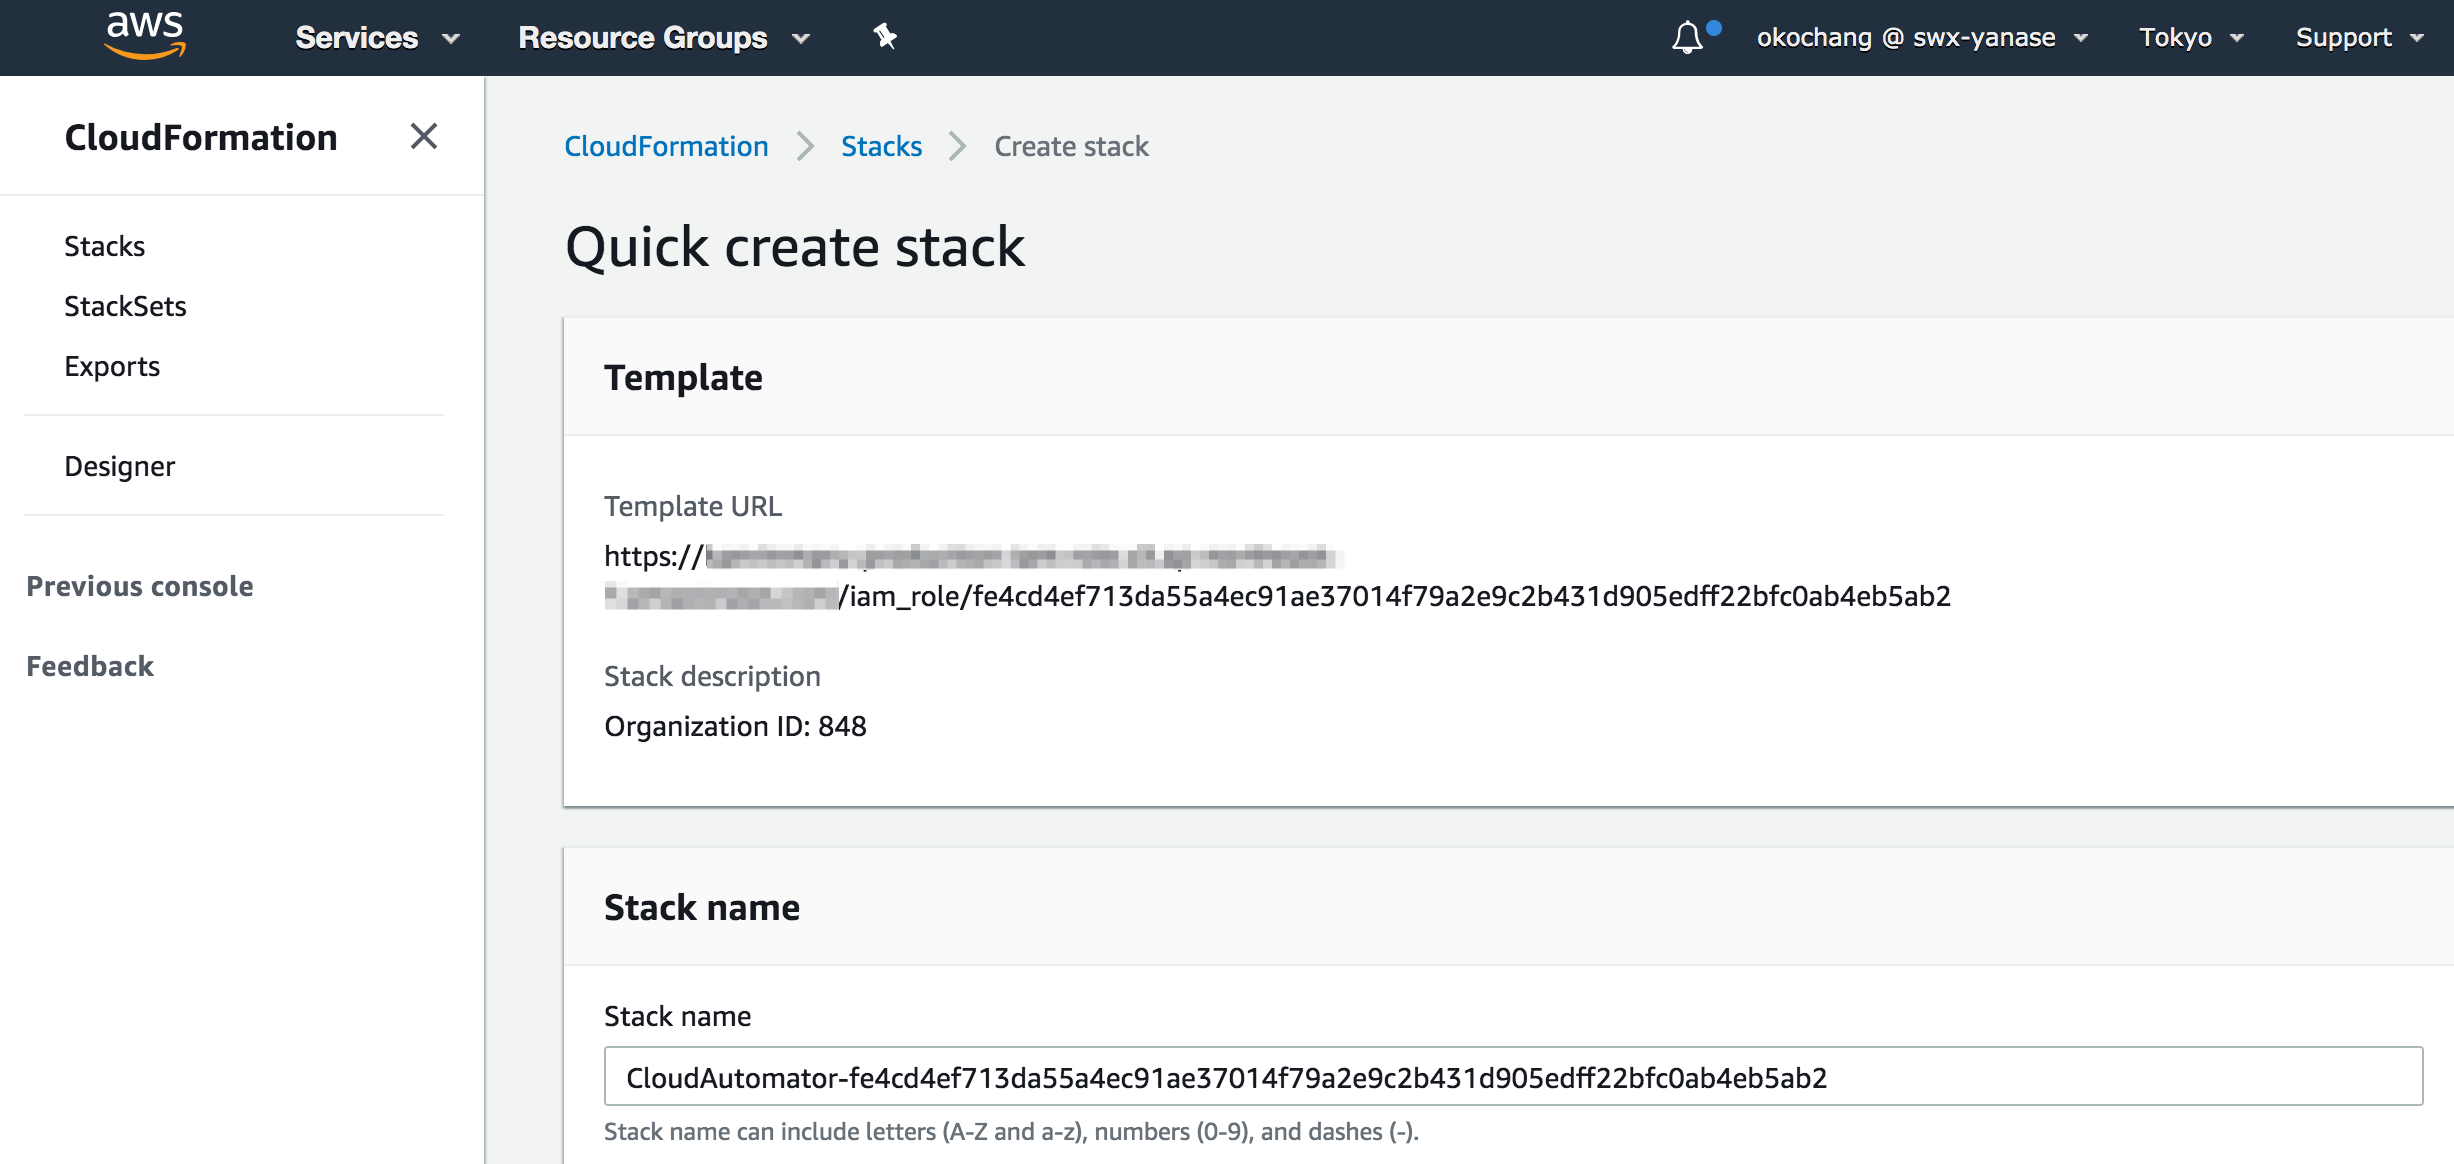Click the iam_role template URL text

[1395, 596]
